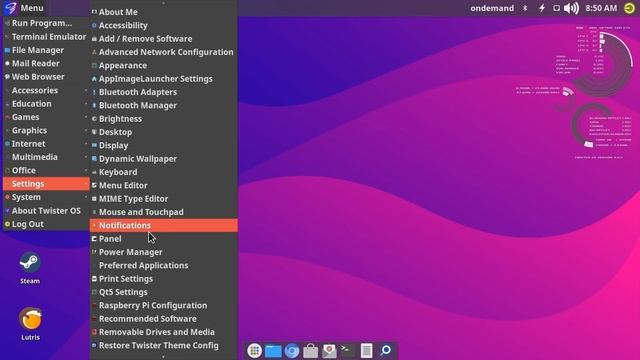Choose Log Out from the menu
This screenshot has width=640, height=360.
pyautogui.click(x=46, y=224)
